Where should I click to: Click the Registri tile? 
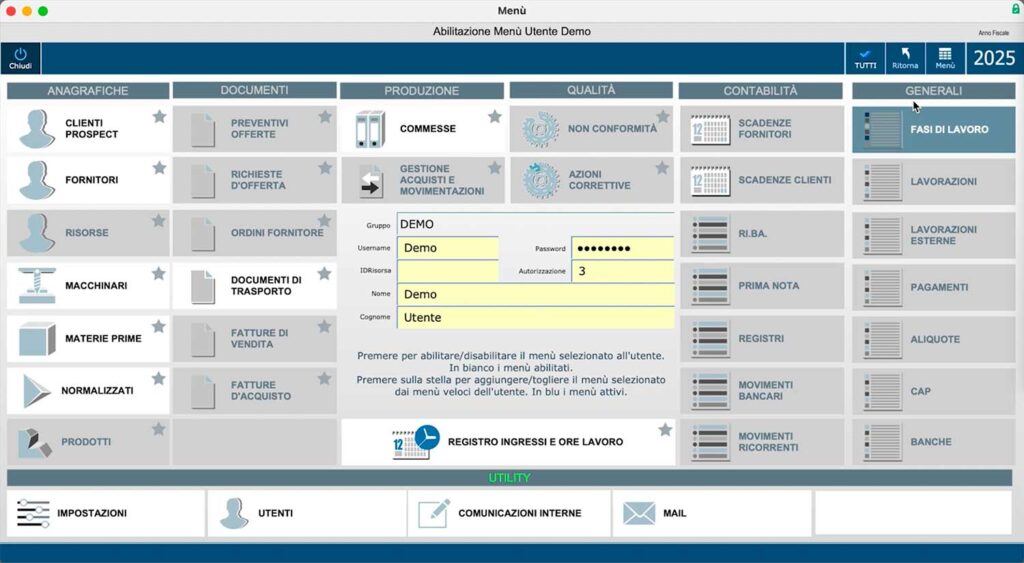point(761,338)
